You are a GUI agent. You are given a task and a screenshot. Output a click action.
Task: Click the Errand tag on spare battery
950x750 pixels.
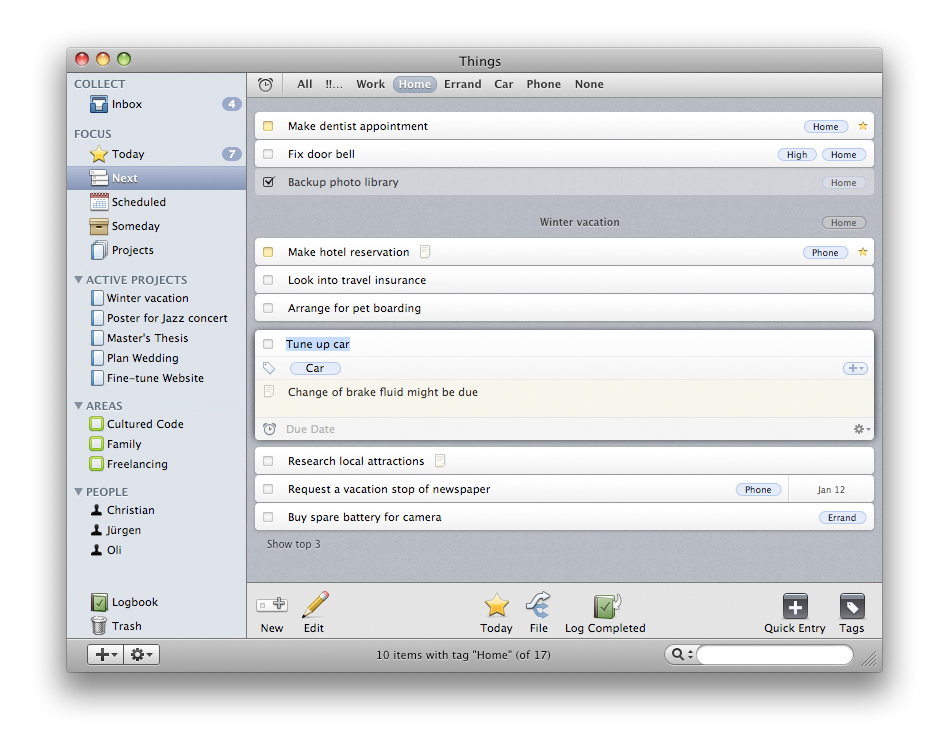point(842,517)
